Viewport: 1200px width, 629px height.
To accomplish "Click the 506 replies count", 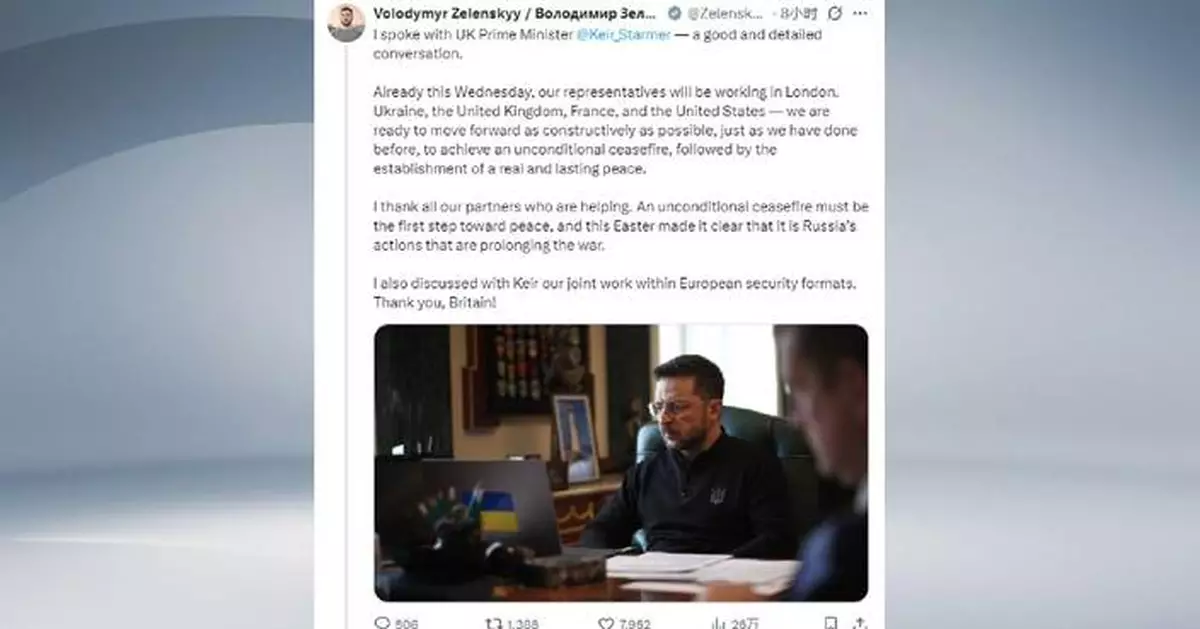I will click(x=405, y=623).
